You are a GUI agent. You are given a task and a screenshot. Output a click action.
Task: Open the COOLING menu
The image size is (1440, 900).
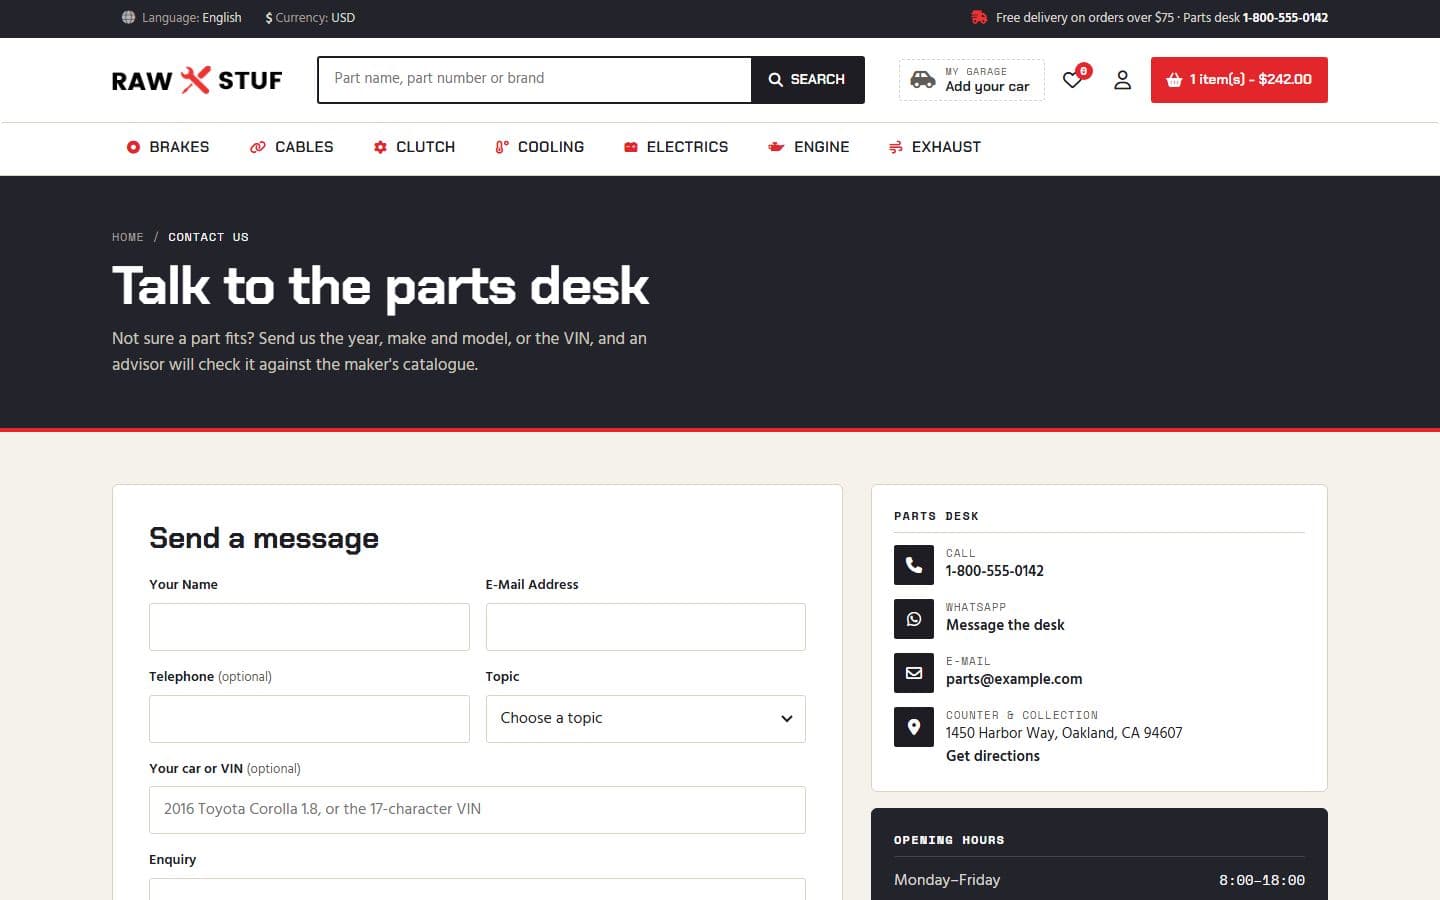tap(540, 147)
